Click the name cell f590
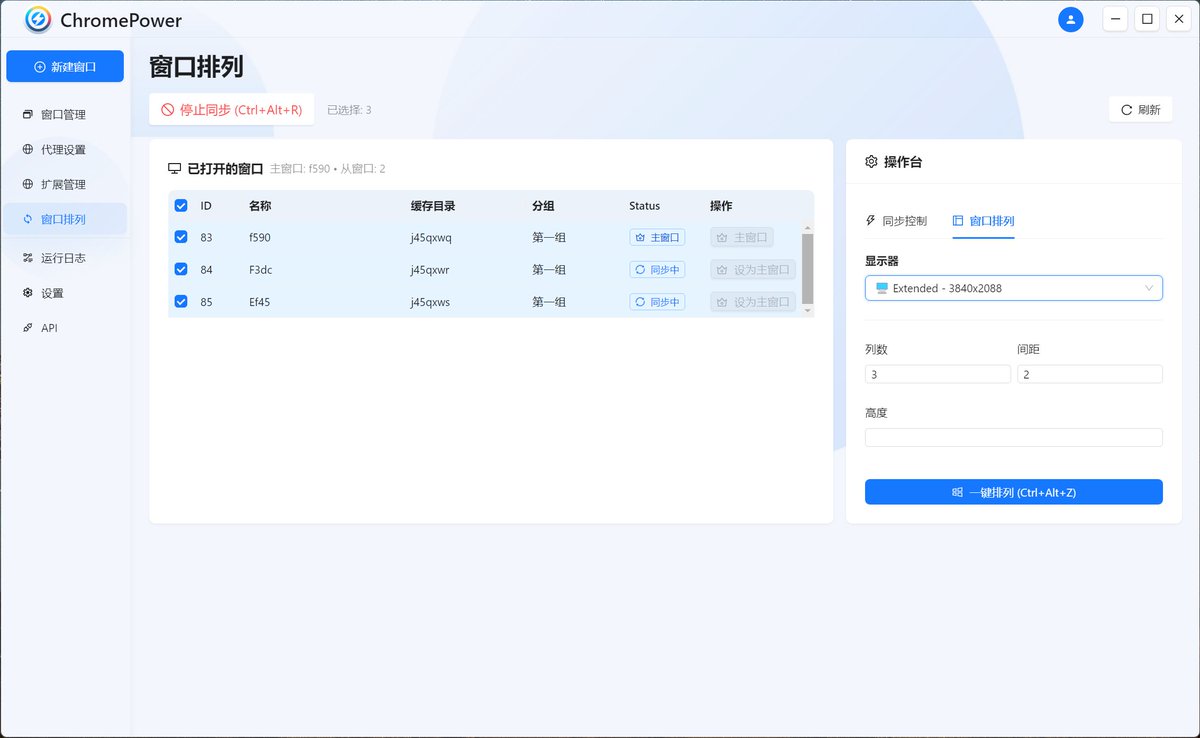This screenshot has height=738, width=1200. click(x=260, y=238)
